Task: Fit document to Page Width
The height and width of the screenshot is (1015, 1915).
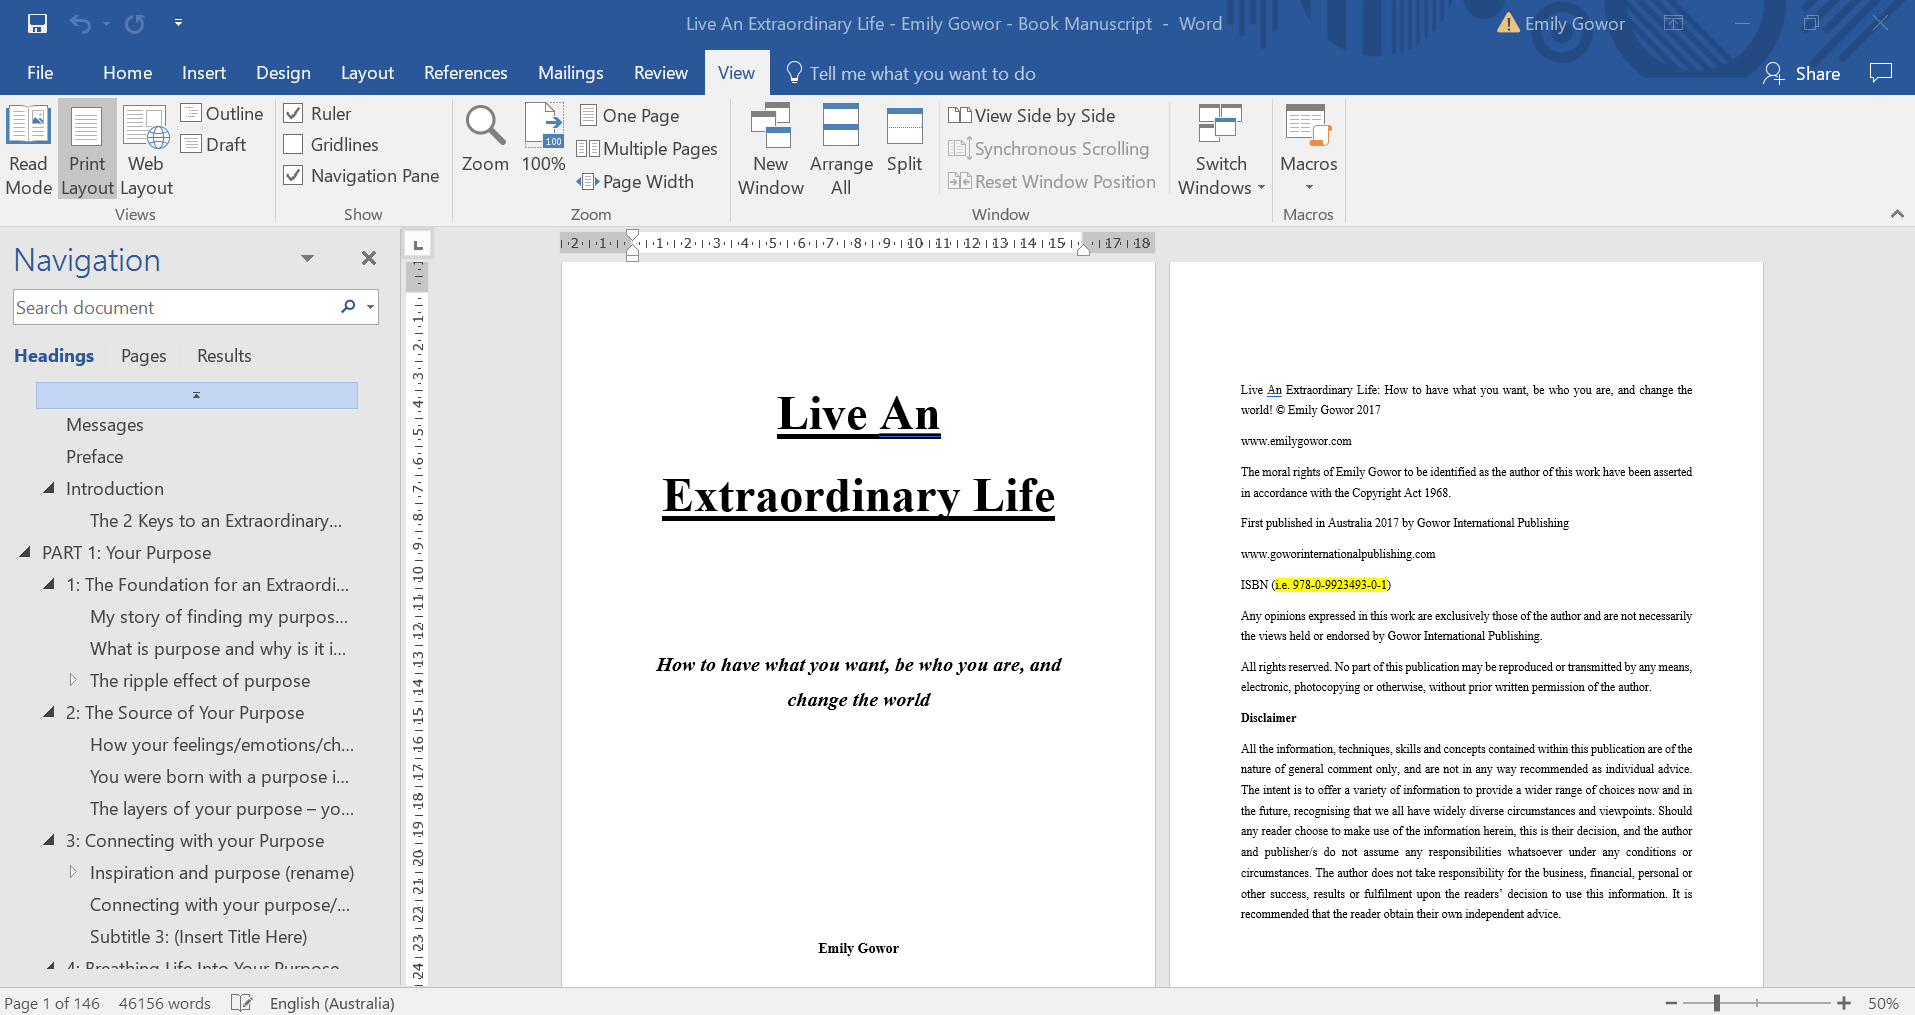Action: pyautogui.click(x=635, y=181)
